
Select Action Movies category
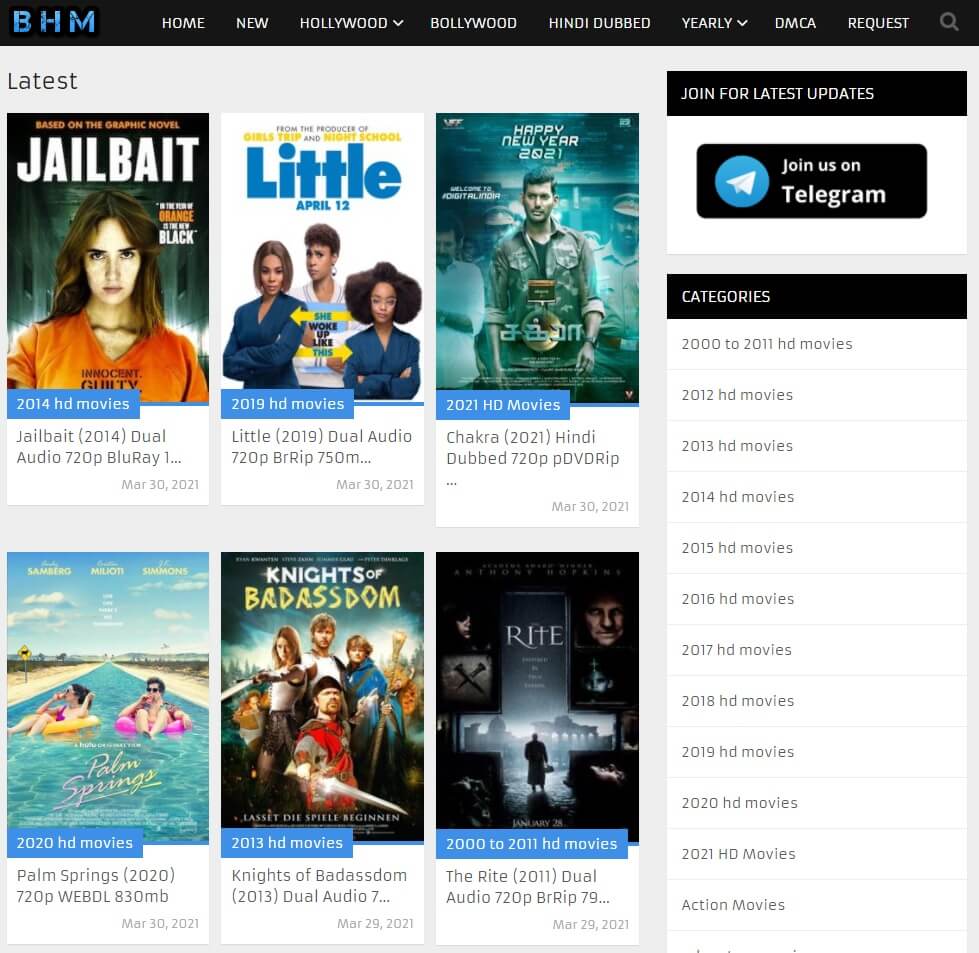(733, 905)
